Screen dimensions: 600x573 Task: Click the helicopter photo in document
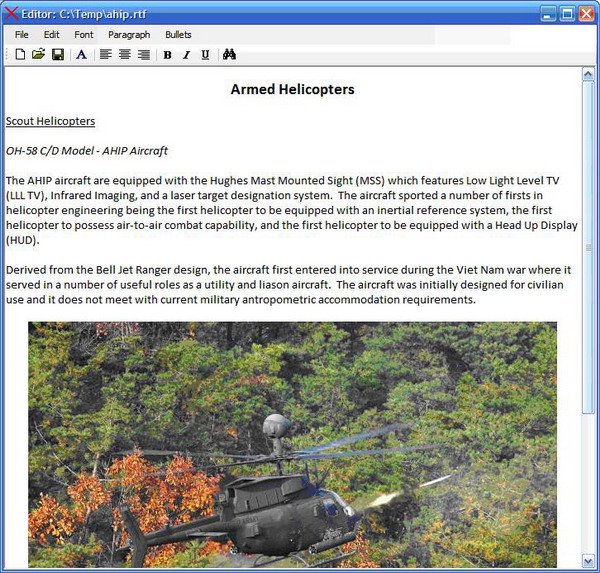pos(292,444)
